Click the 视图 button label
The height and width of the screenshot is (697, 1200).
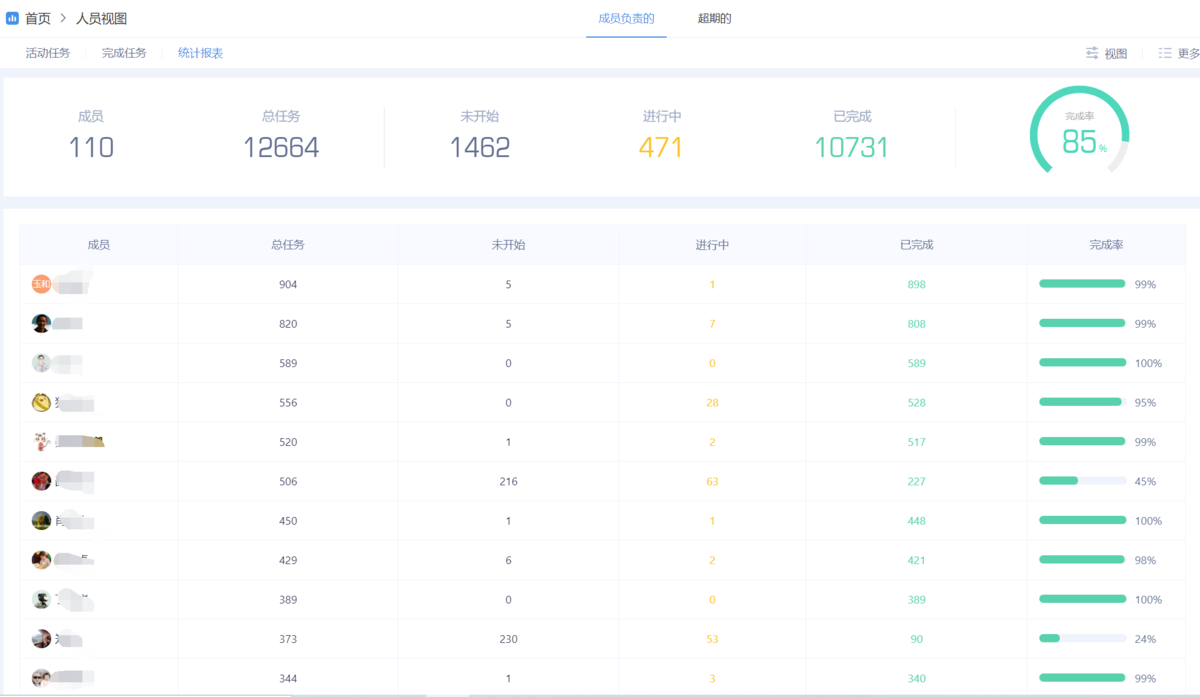pyautogui.click(x=1116, y=54)
